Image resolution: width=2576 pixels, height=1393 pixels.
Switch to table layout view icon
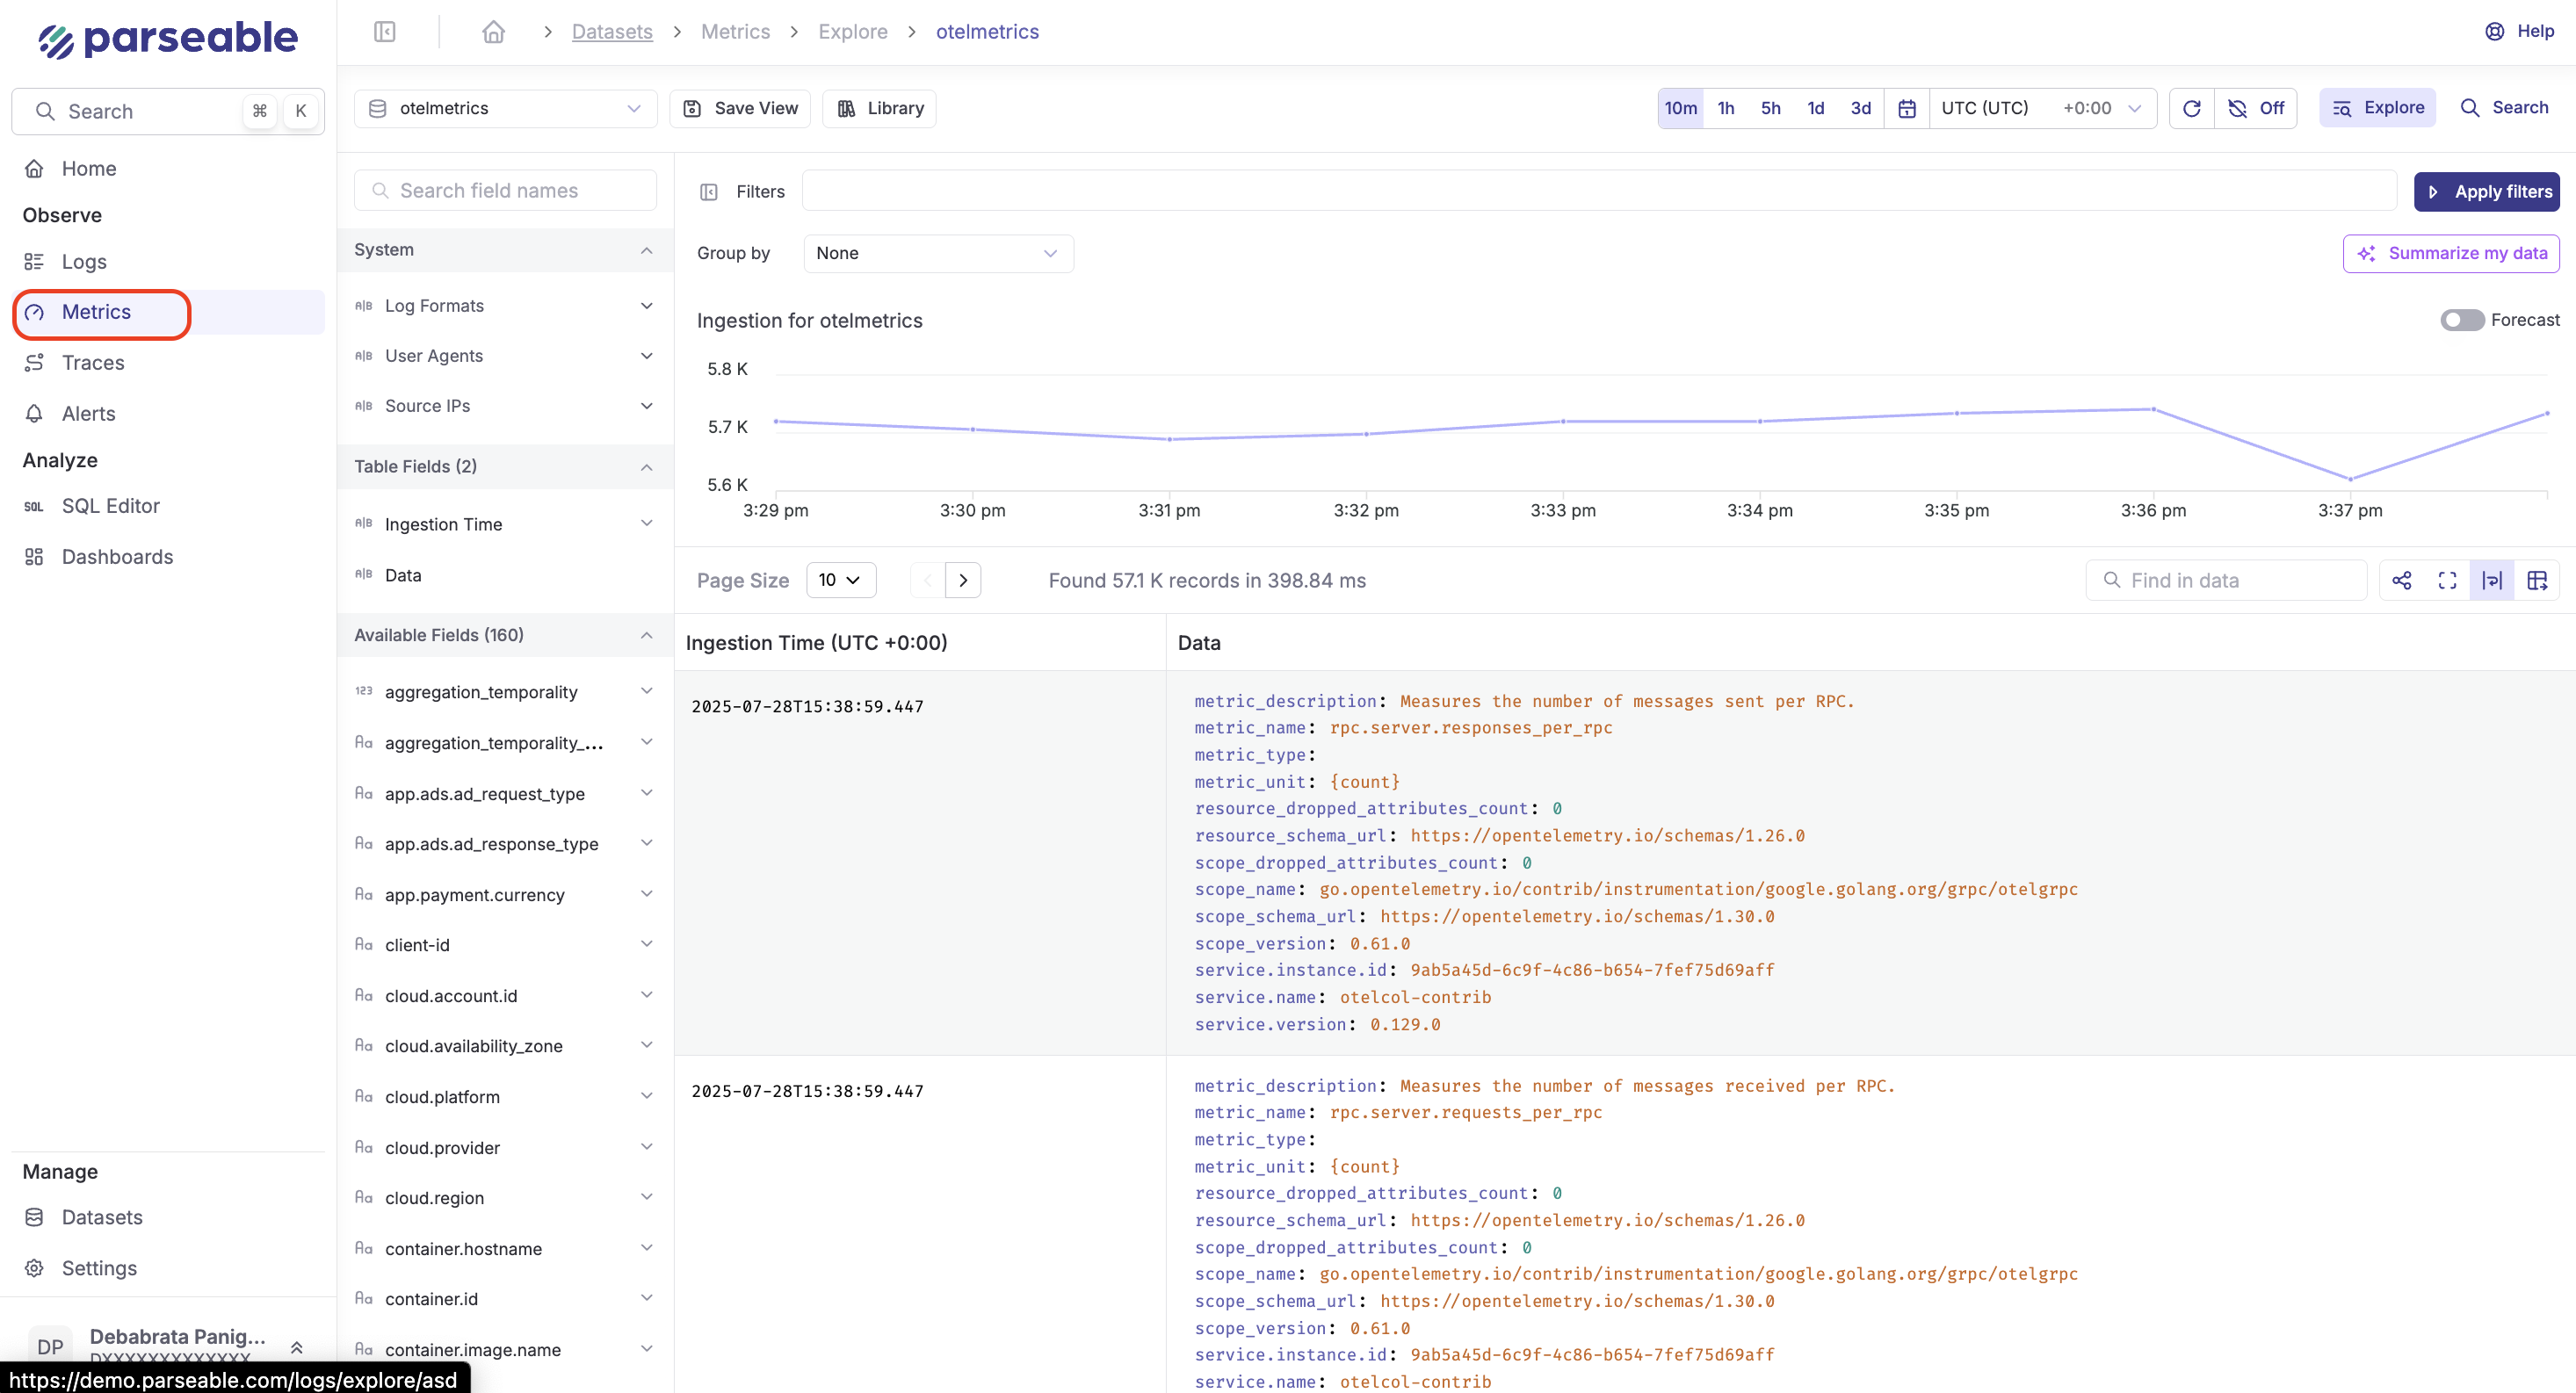click(x=2536, y=580)
